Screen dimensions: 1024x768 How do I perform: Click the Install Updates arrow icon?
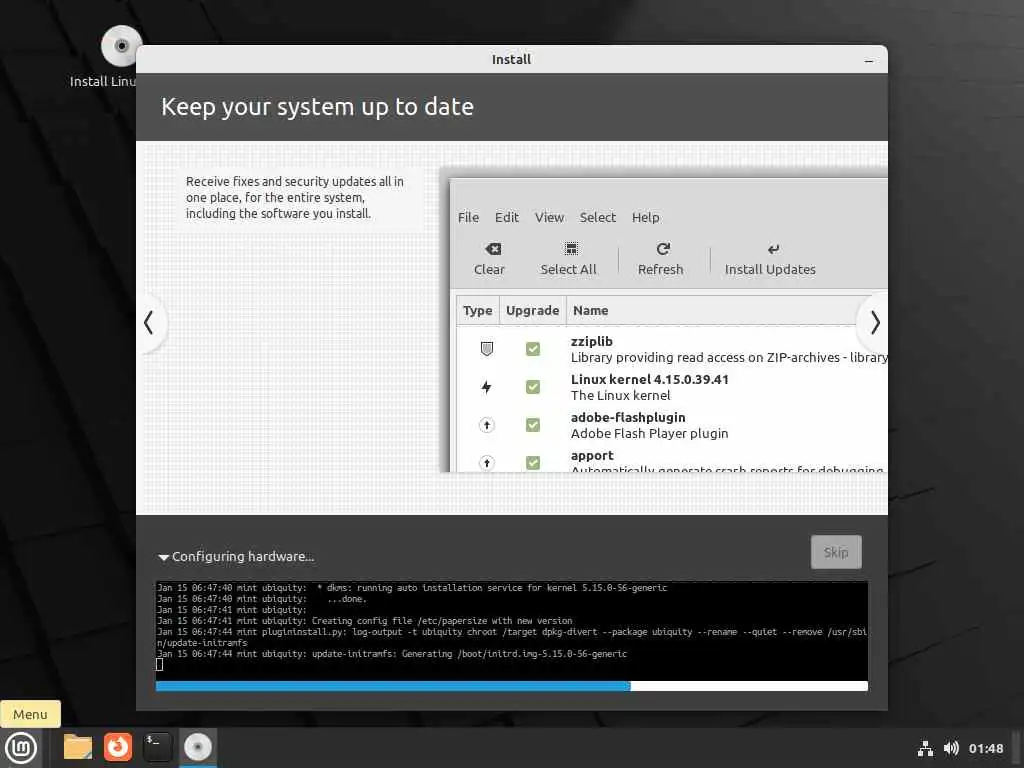tap(773, 249)
